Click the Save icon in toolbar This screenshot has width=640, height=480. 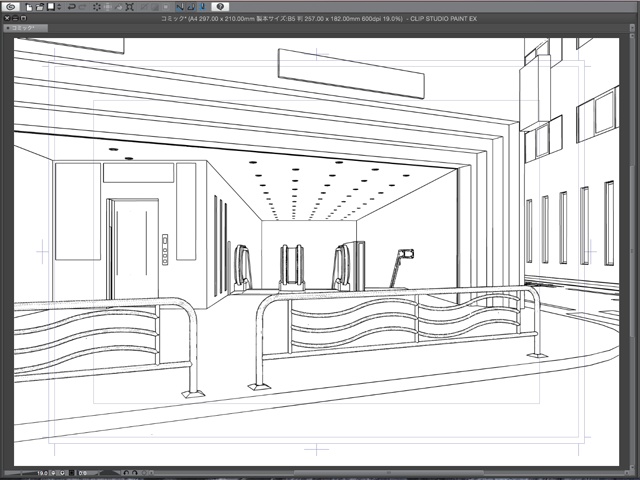tap(50, 6)
